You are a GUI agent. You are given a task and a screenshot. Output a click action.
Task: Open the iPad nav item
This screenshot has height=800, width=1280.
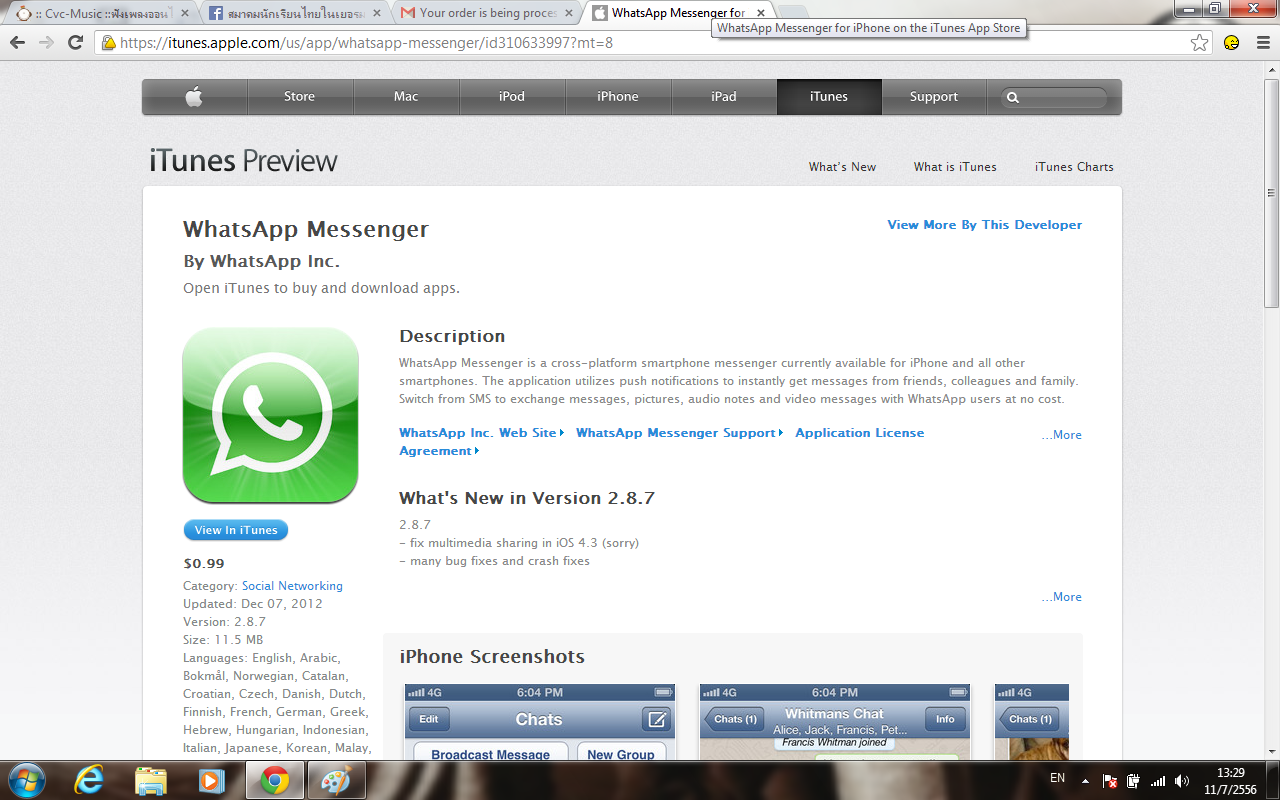click(724, 97)
